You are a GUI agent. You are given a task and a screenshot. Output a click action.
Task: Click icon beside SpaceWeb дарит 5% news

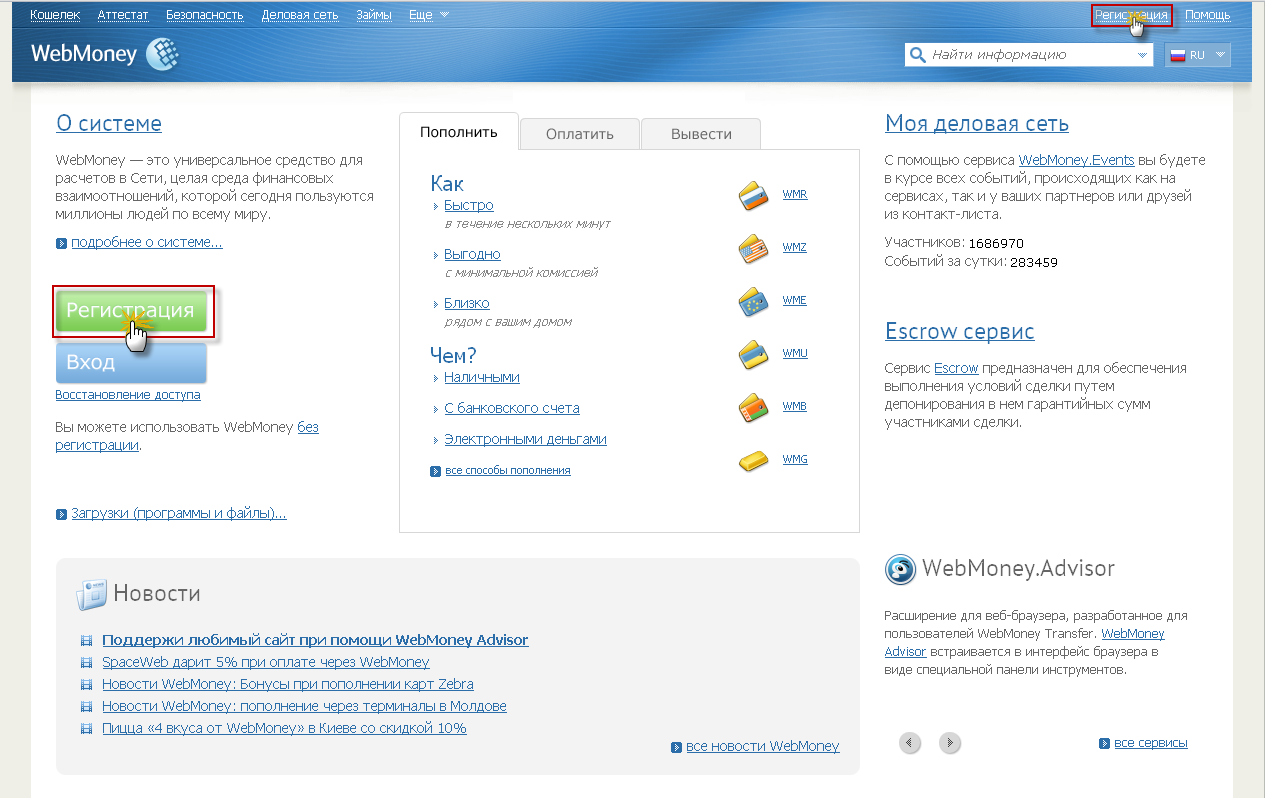[86, 662]
